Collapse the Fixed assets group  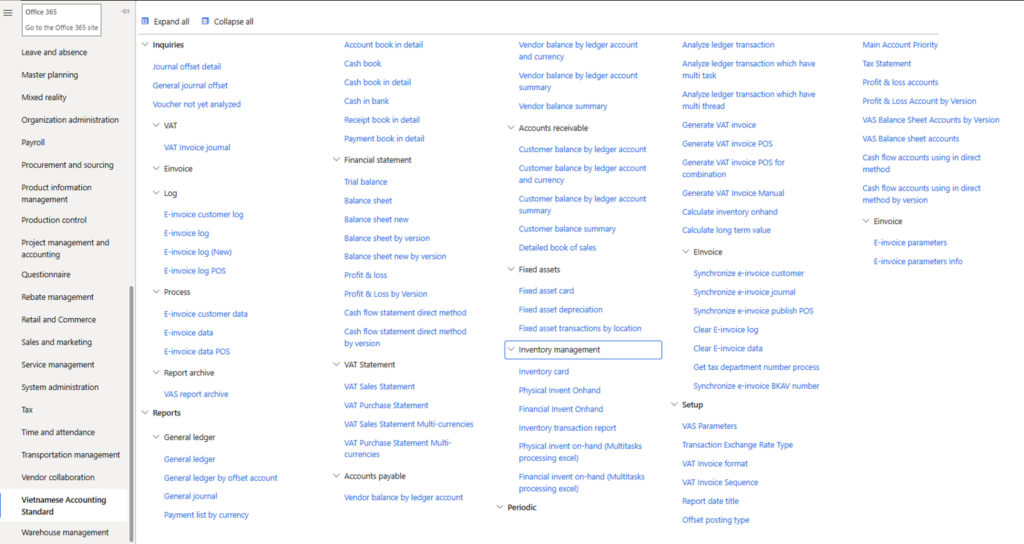511,269
